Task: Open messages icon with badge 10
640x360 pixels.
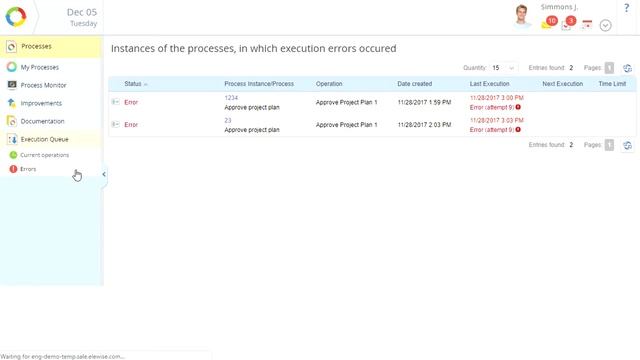Action: [x=549, y=23]
